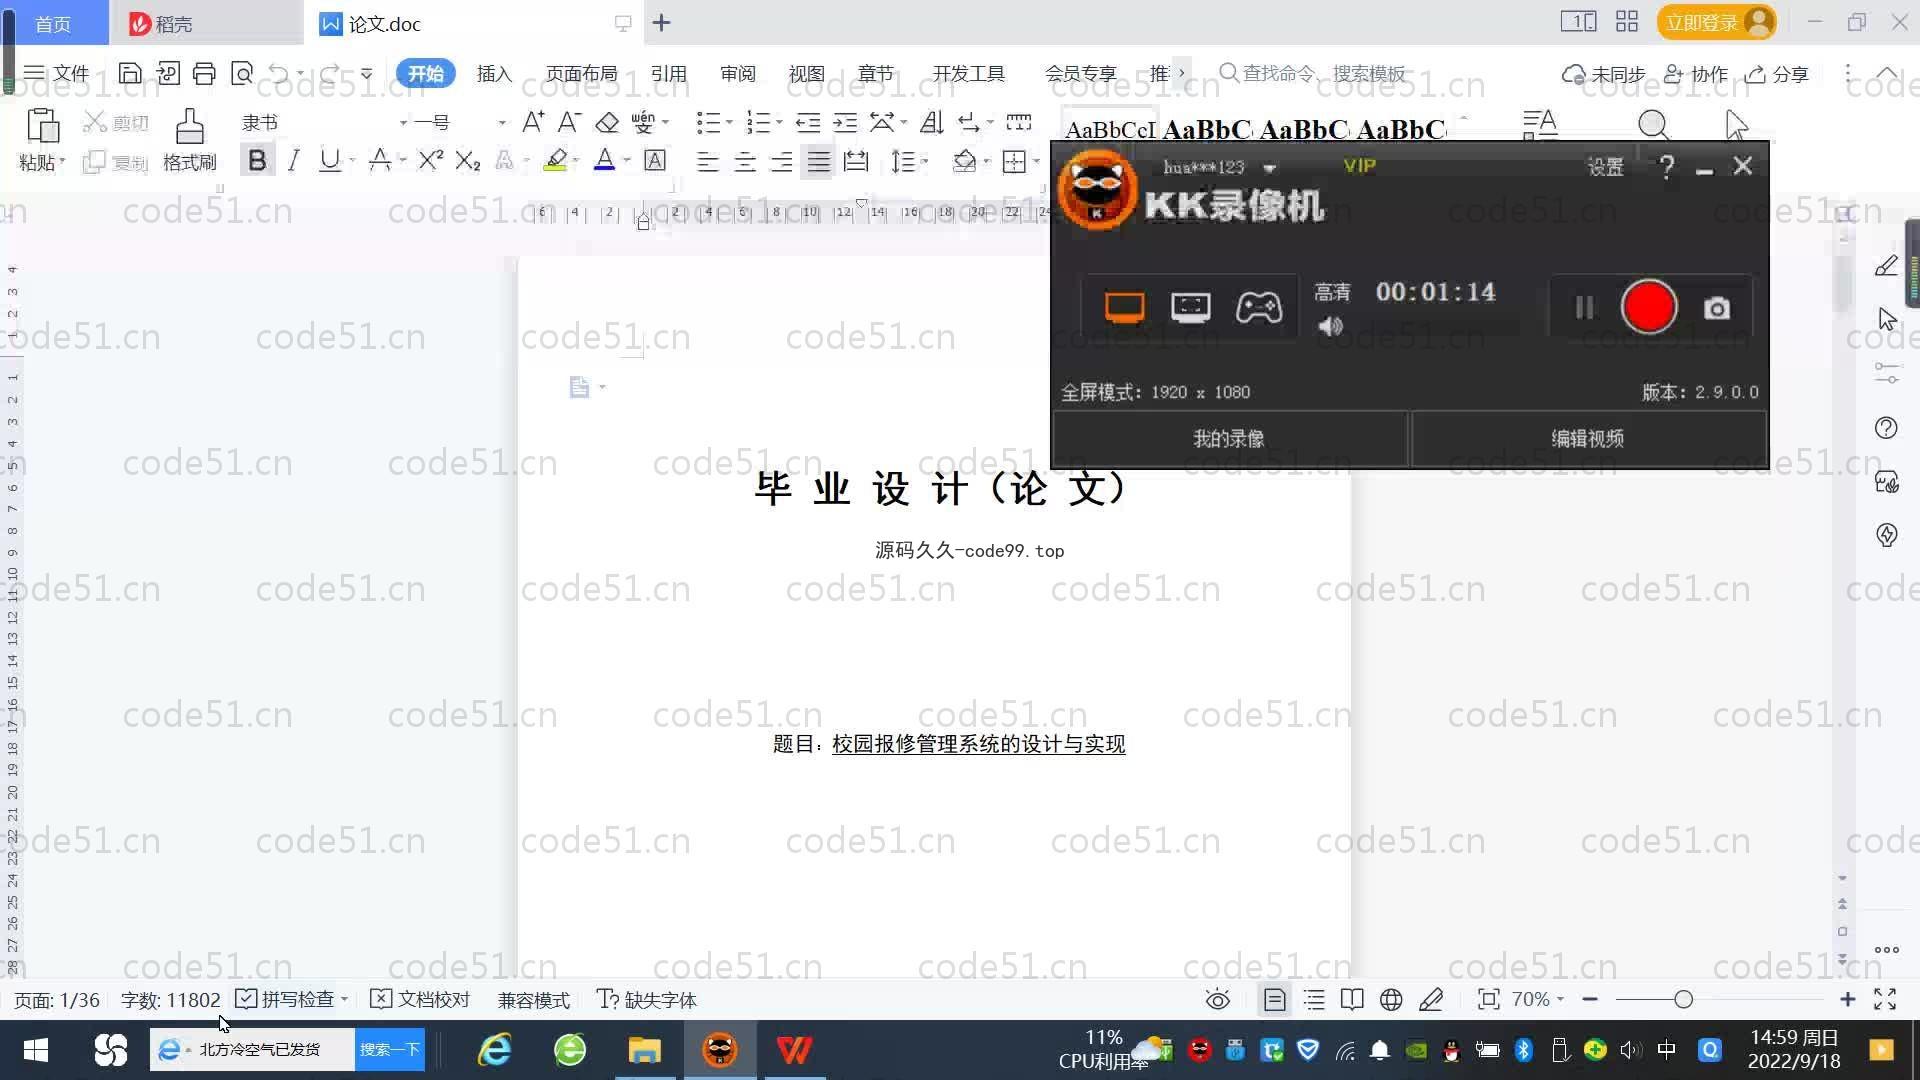Screen dimensions: 1920x1080
Task: Switch to web layout globe icon
Action: (1391, 1000)
